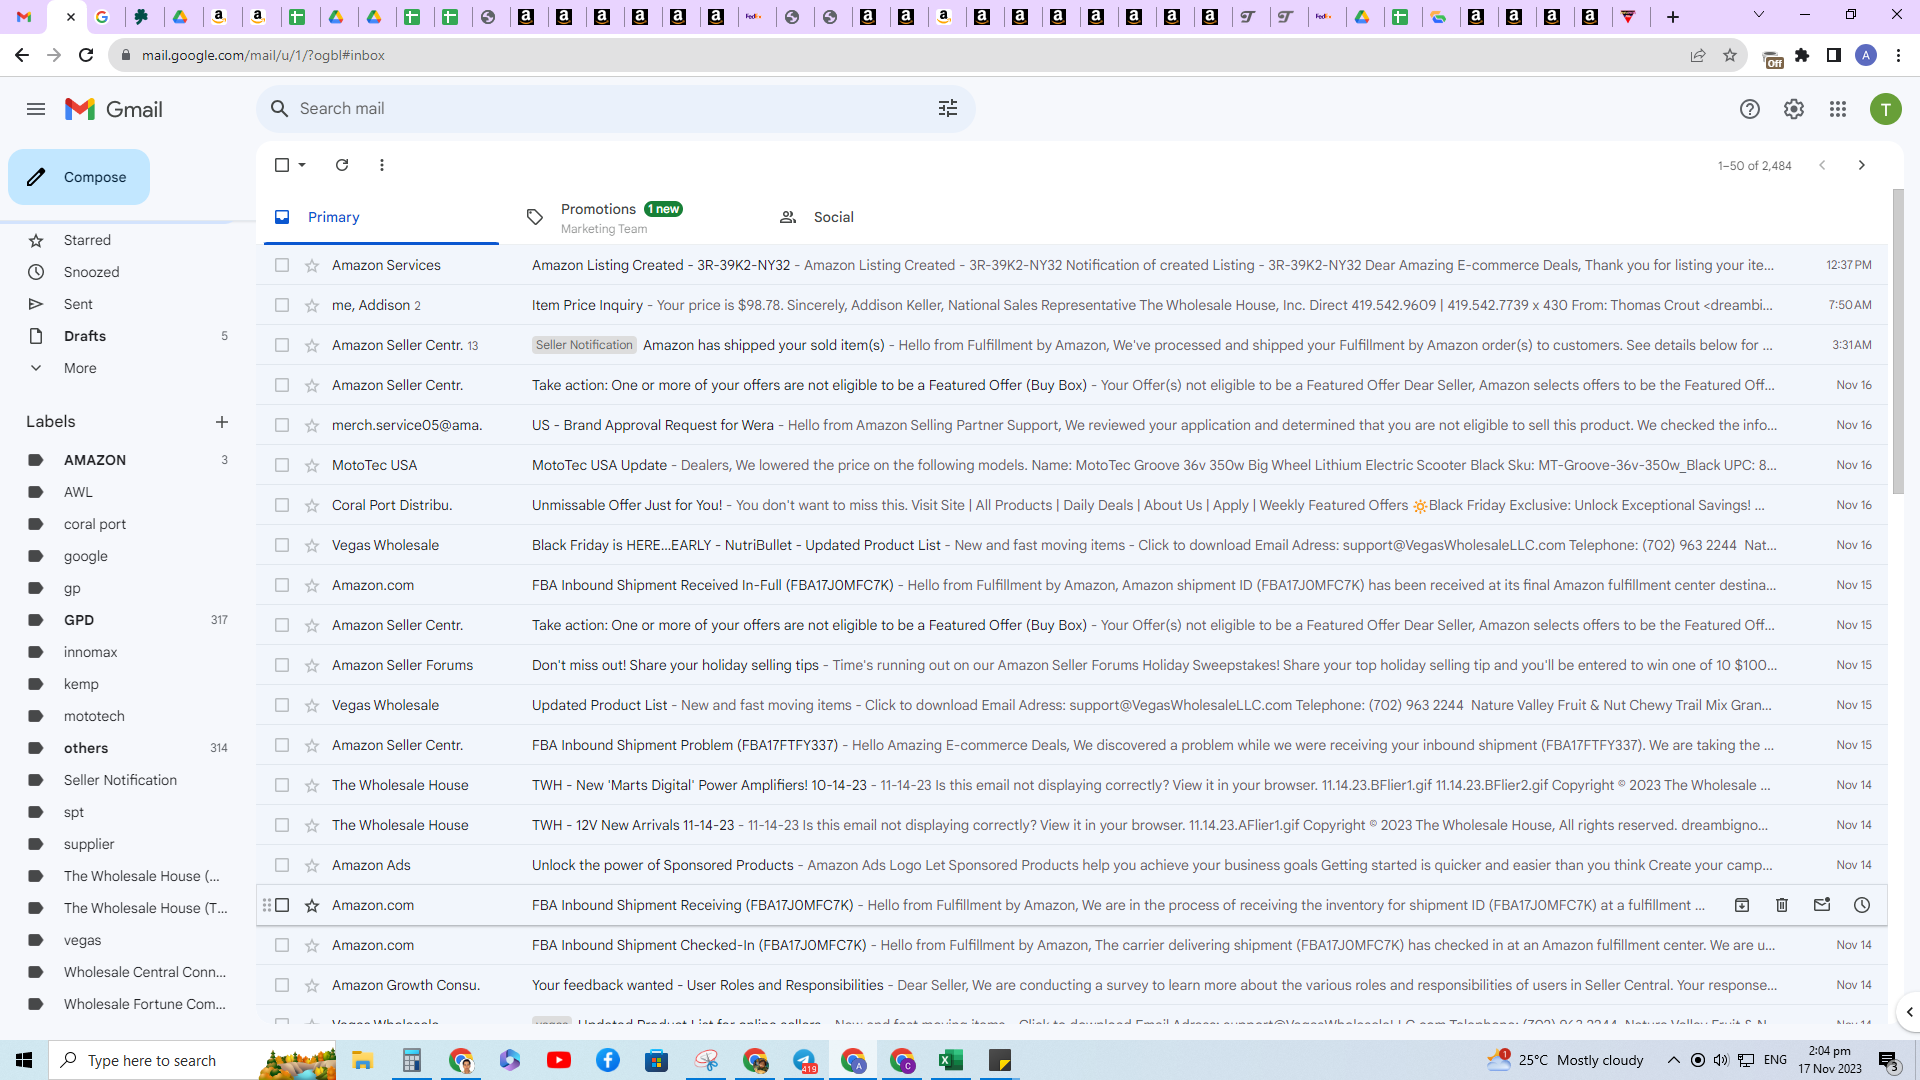
Task: Show hidden system tray icons
Action: (x=1673, y=1060)
